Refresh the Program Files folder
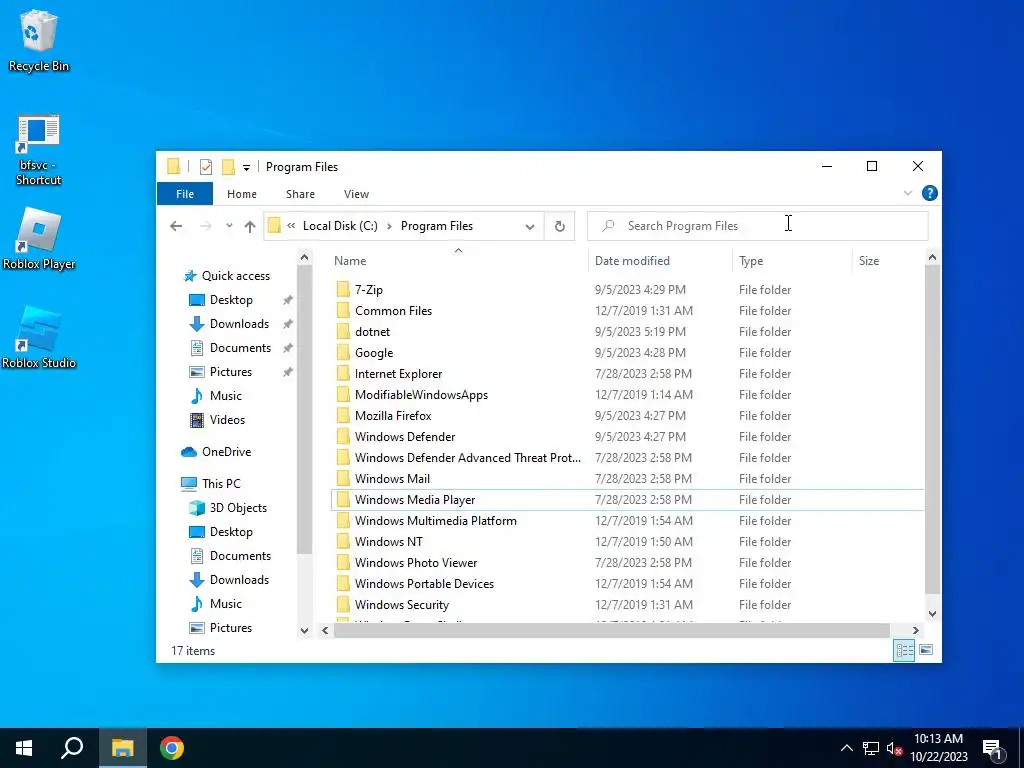Screen dimensions: 1024x768 pos(560,226)
